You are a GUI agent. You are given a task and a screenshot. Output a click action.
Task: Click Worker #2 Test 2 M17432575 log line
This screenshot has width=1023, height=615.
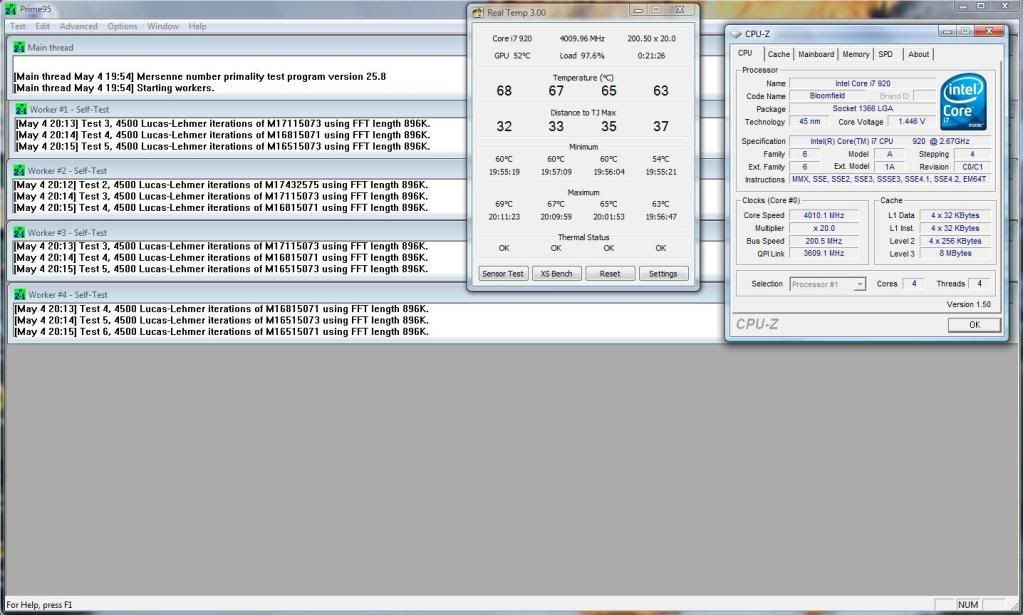pyautogui.click(x=221, y=185)
